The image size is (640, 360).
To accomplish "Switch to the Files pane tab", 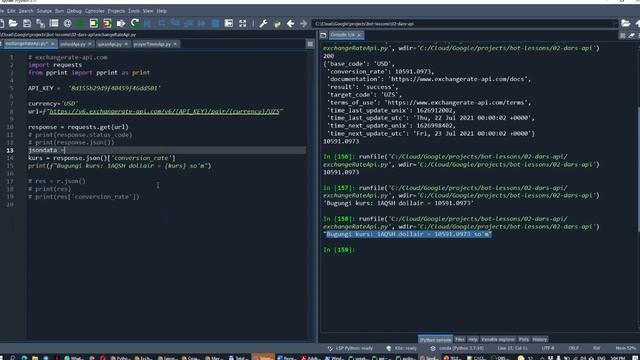I will click(x=460, y=340).
